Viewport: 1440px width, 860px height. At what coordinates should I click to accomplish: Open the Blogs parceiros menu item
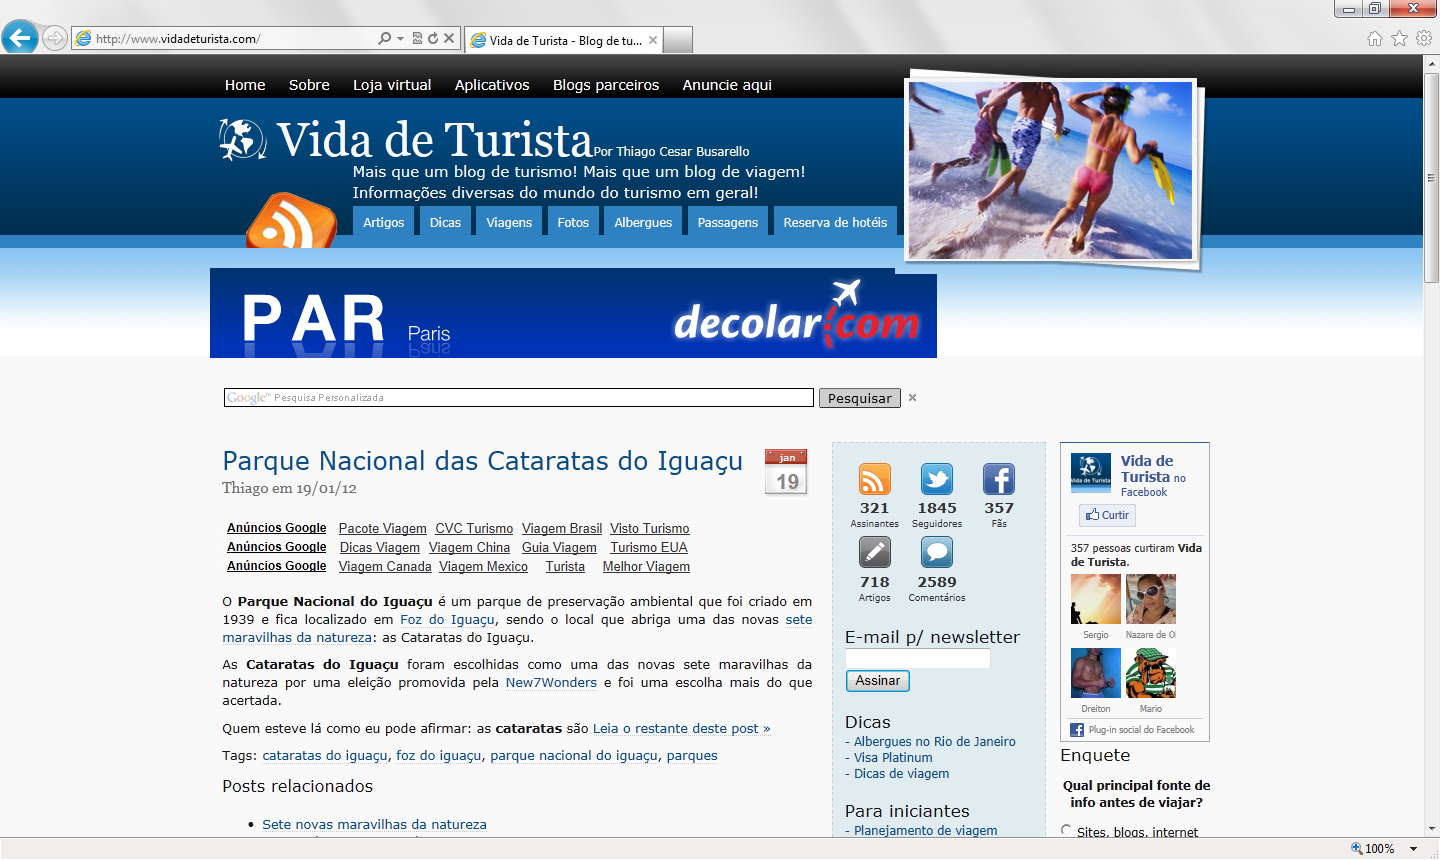pos(606,85)
